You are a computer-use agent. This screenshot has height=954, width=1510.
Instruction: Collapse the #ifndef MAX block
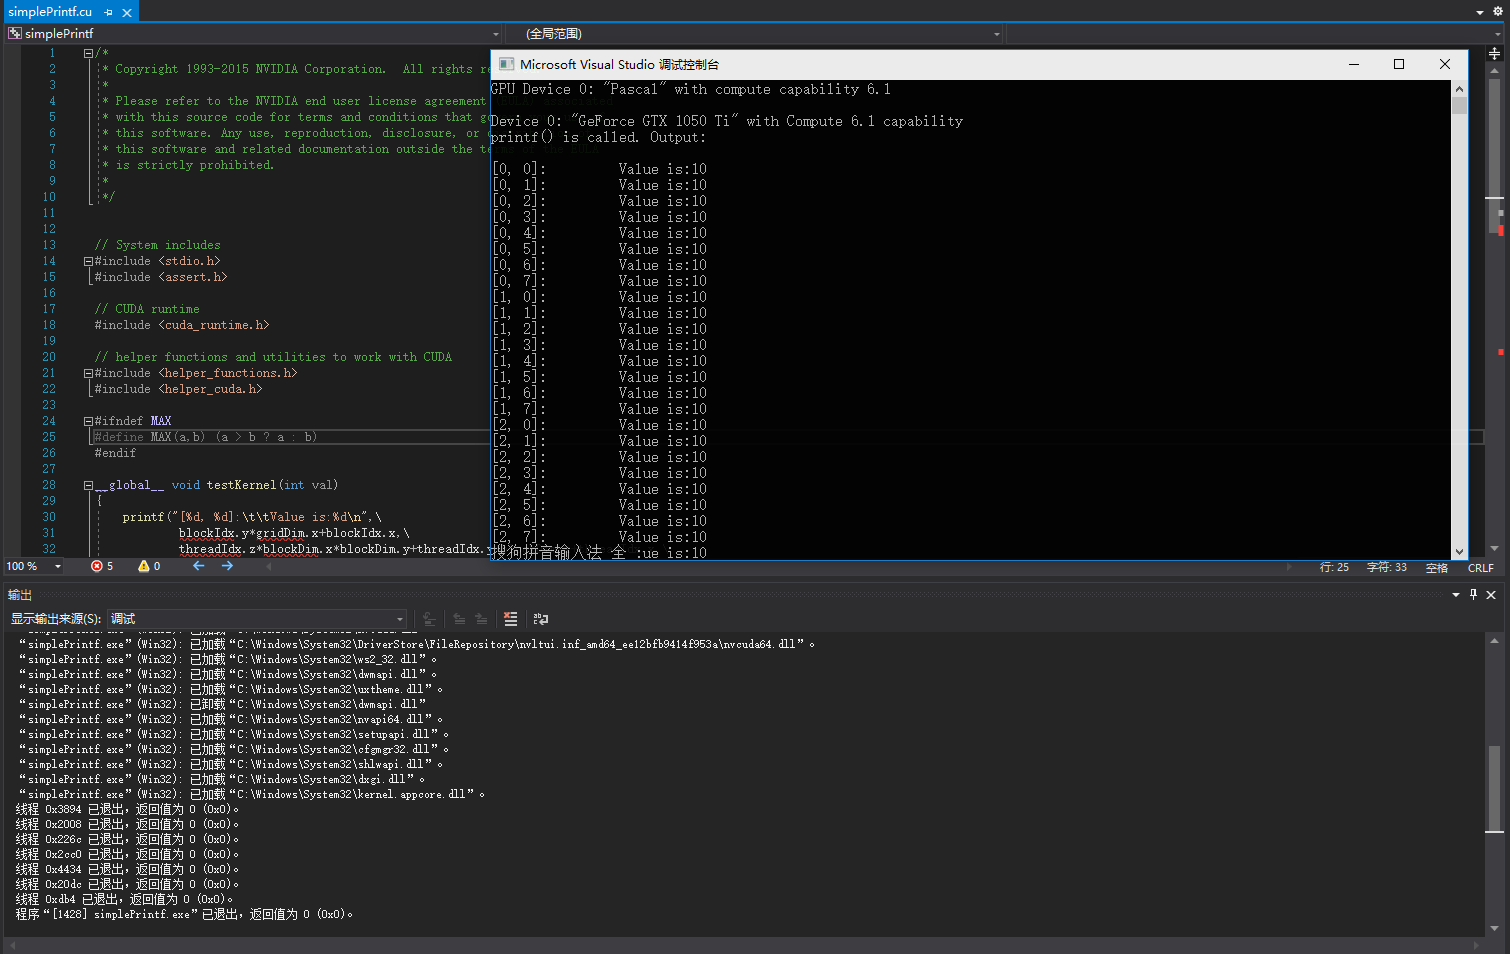pos(88,421)
